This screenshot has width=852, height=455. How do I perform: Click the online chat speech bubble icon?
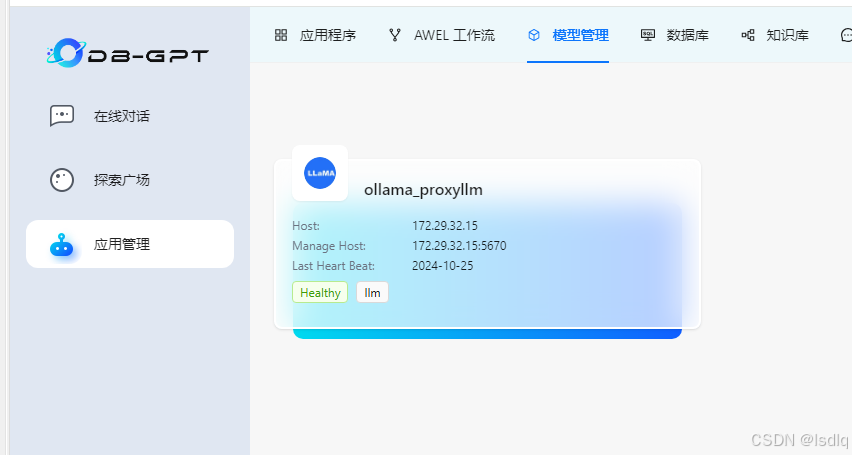62,116
